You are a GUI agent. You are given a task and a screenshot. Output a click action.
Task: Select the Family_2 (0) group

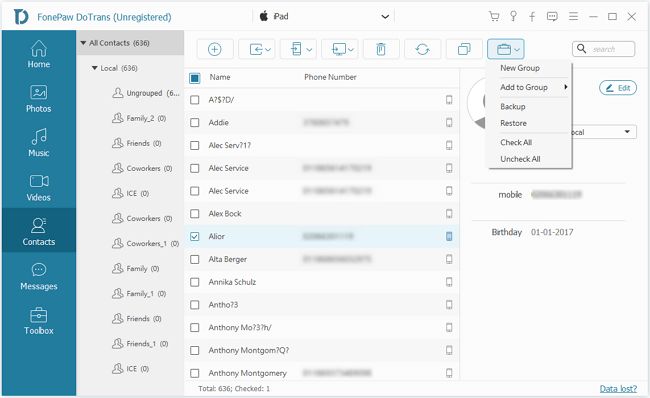pyautogui.click(x=139, y=118)
